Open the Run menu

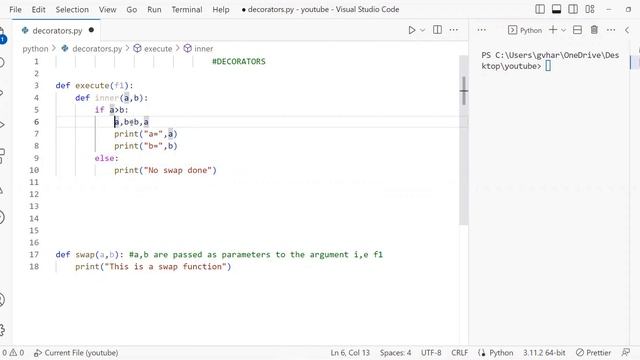(154, 9)
